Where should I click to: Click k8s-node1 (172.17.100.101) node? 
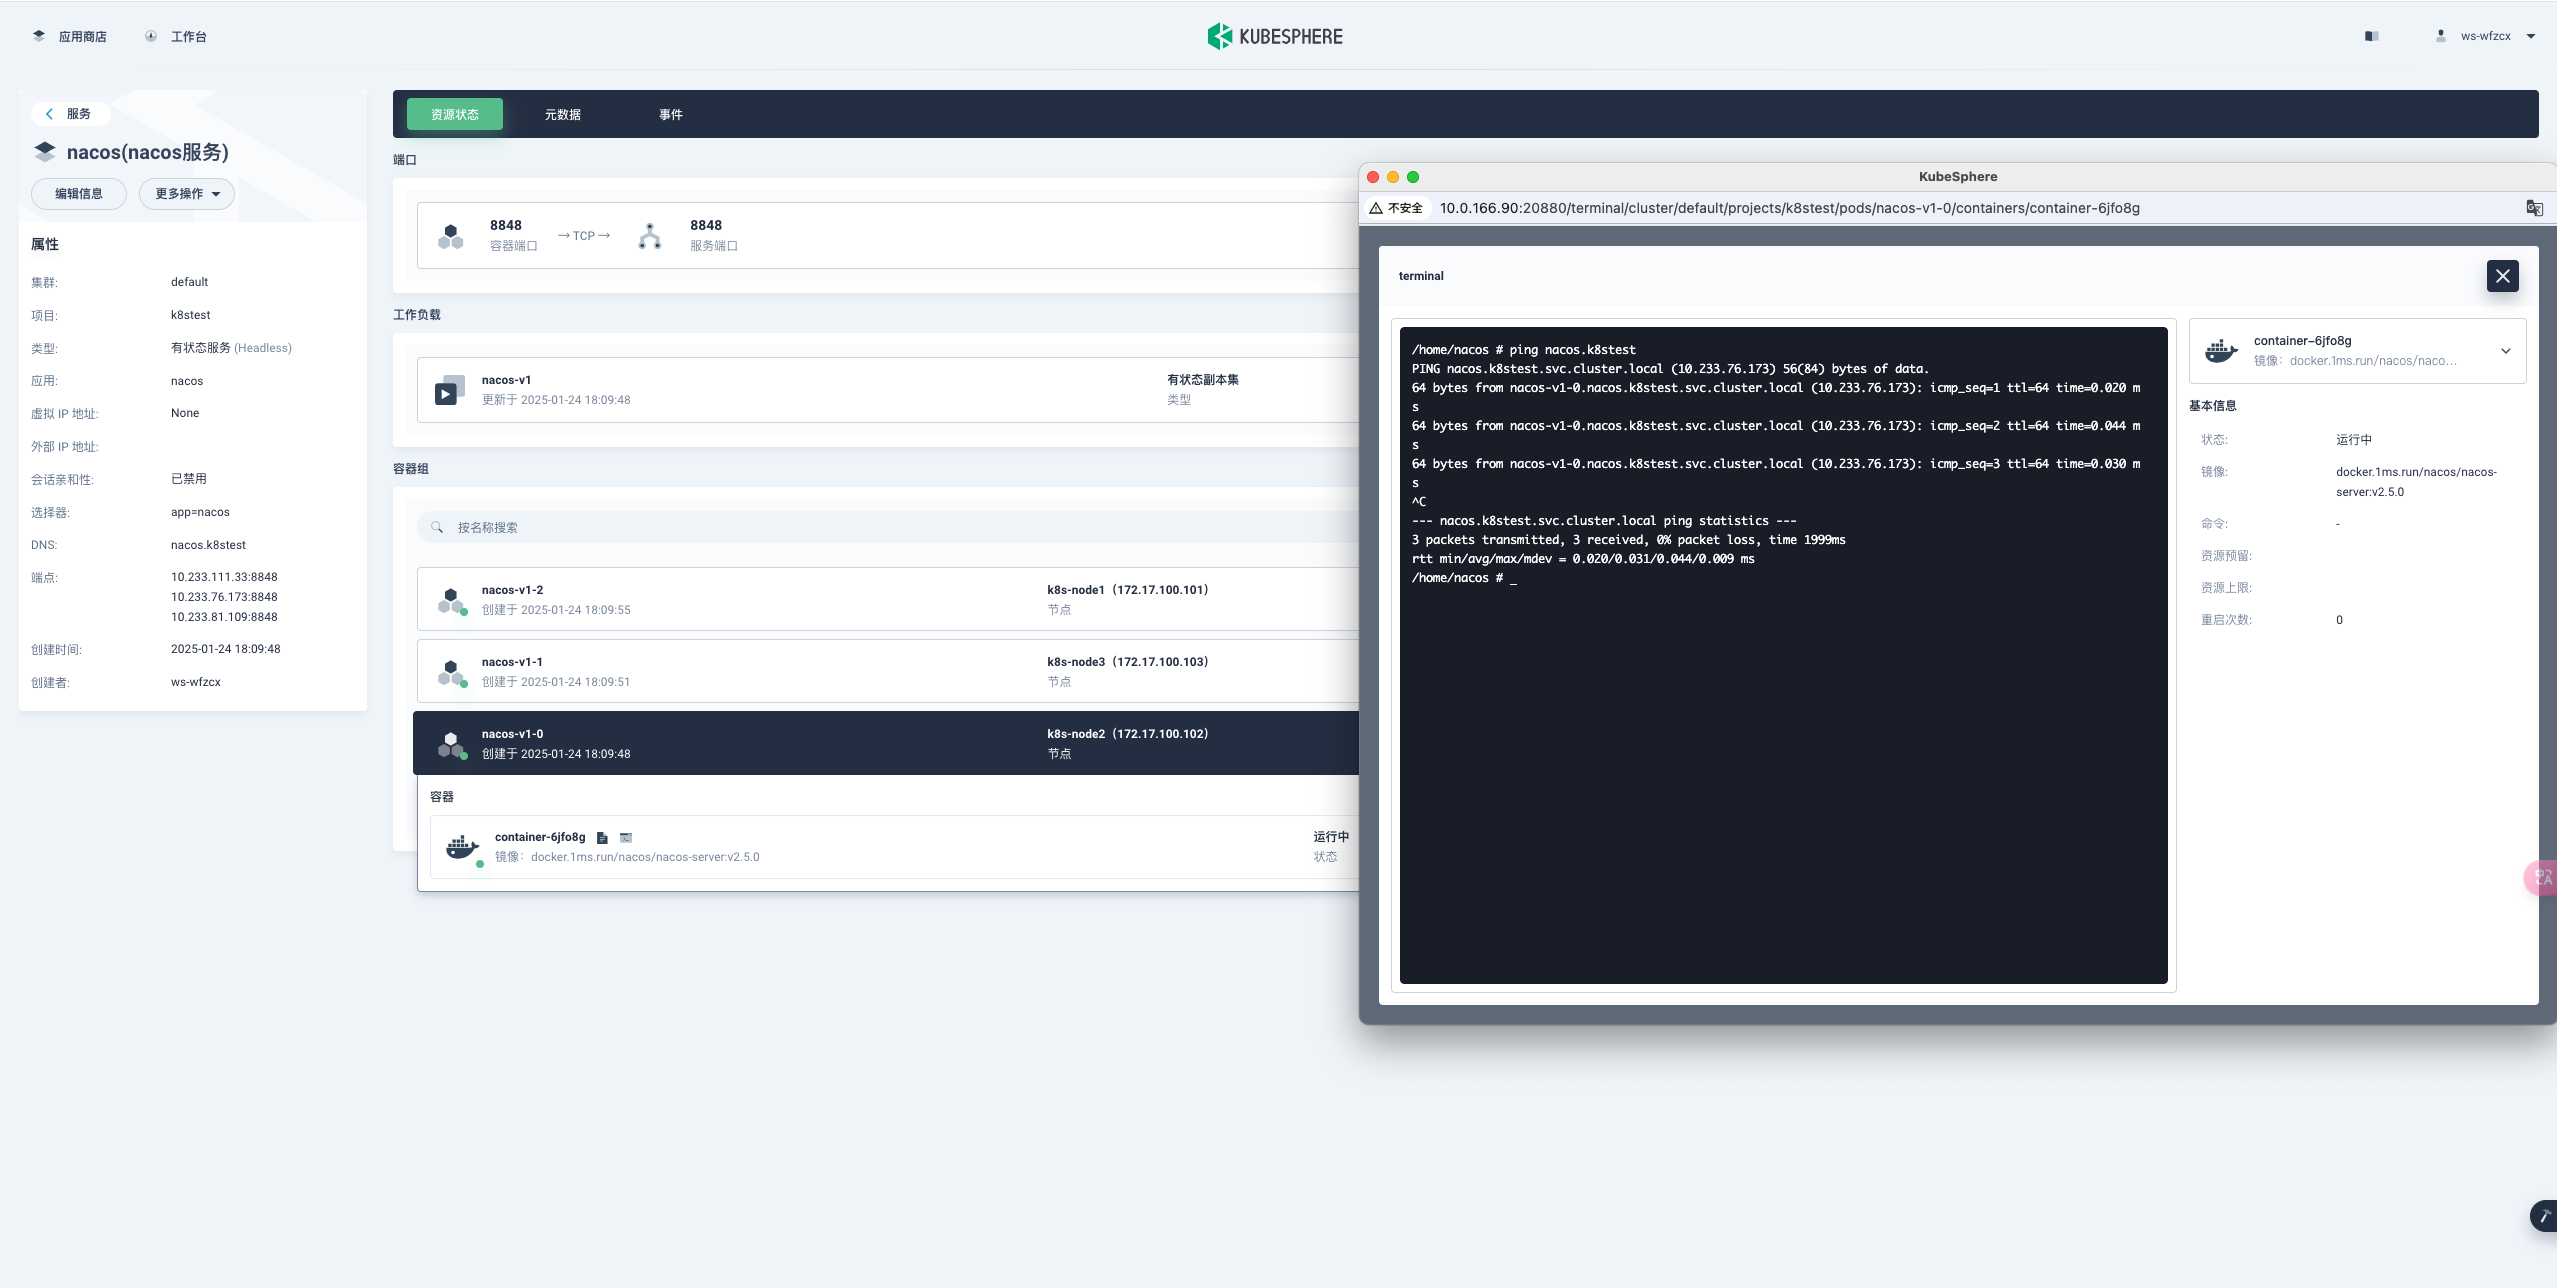click(x=1128, y=590)
